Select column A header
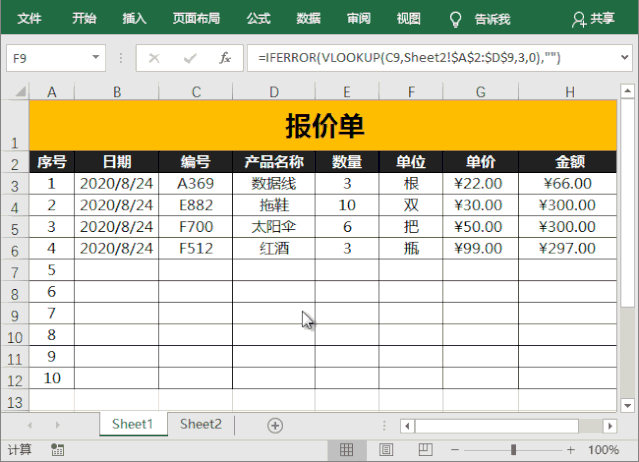The height and width of the screenshot is (462, 639). click(51, 92)
